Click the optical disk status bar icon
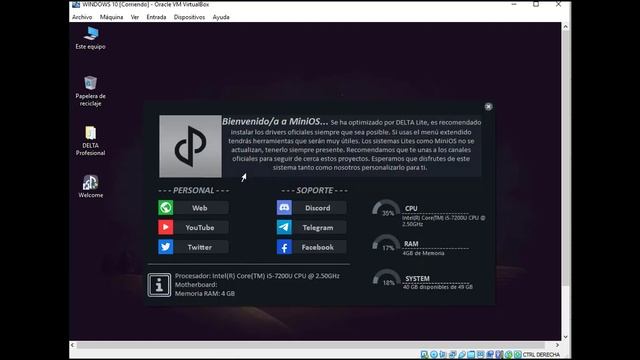The height and width of the screenshot is (360, 640). [x=434, y=354]
